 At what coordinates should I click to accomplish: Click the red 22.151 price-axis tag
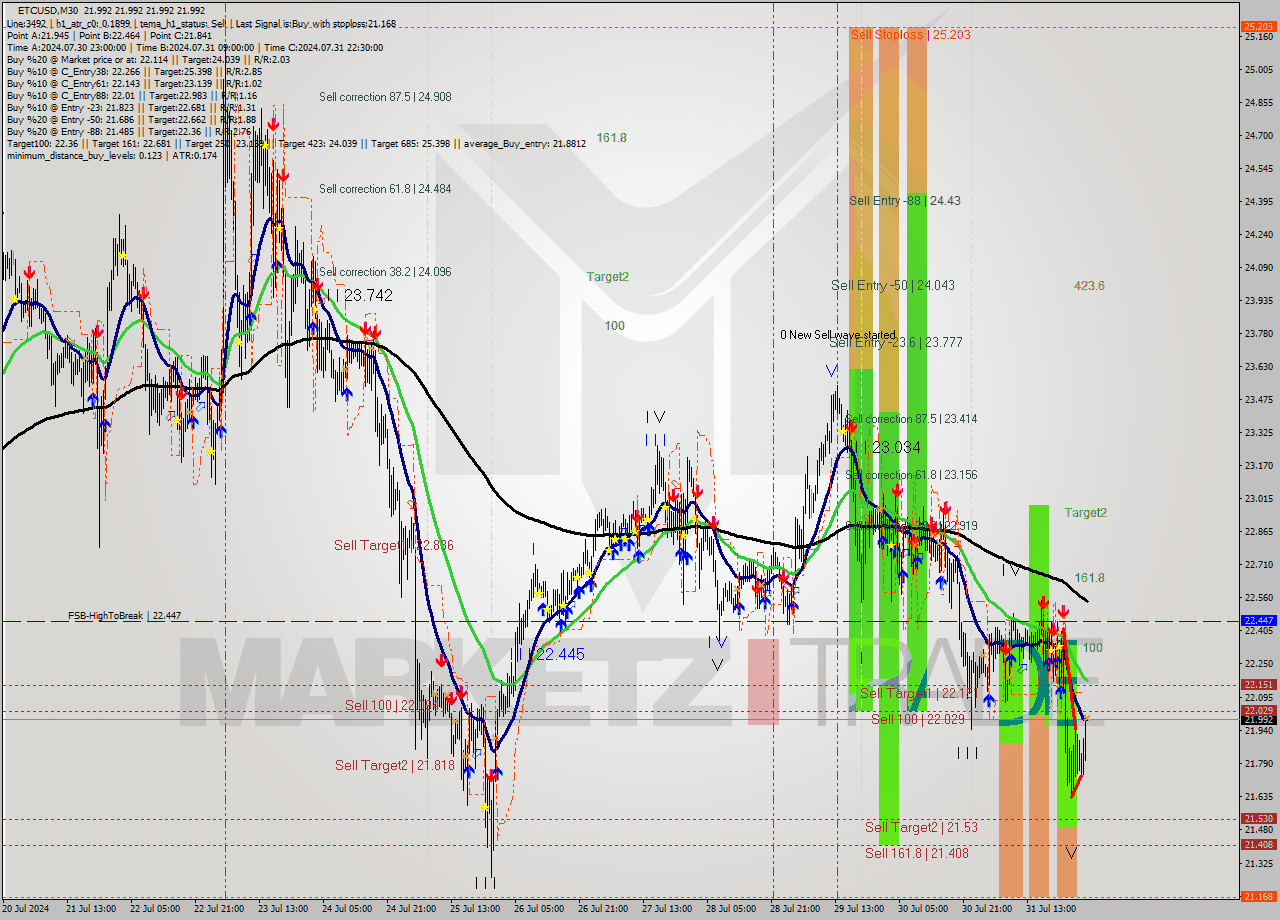1257,685
